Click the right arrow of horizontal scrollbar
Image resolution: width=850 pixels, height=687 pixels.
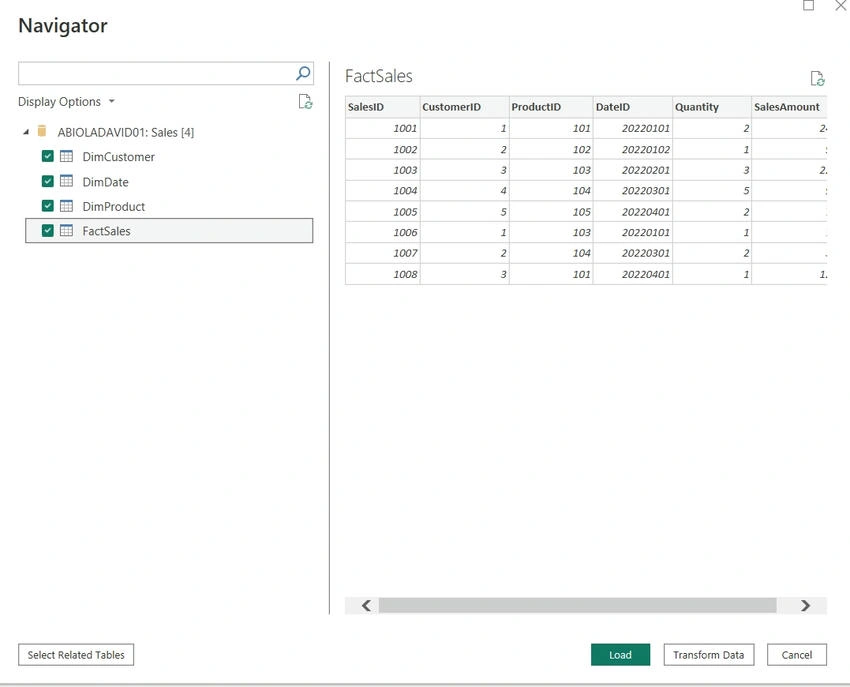(x=806, y=606)
